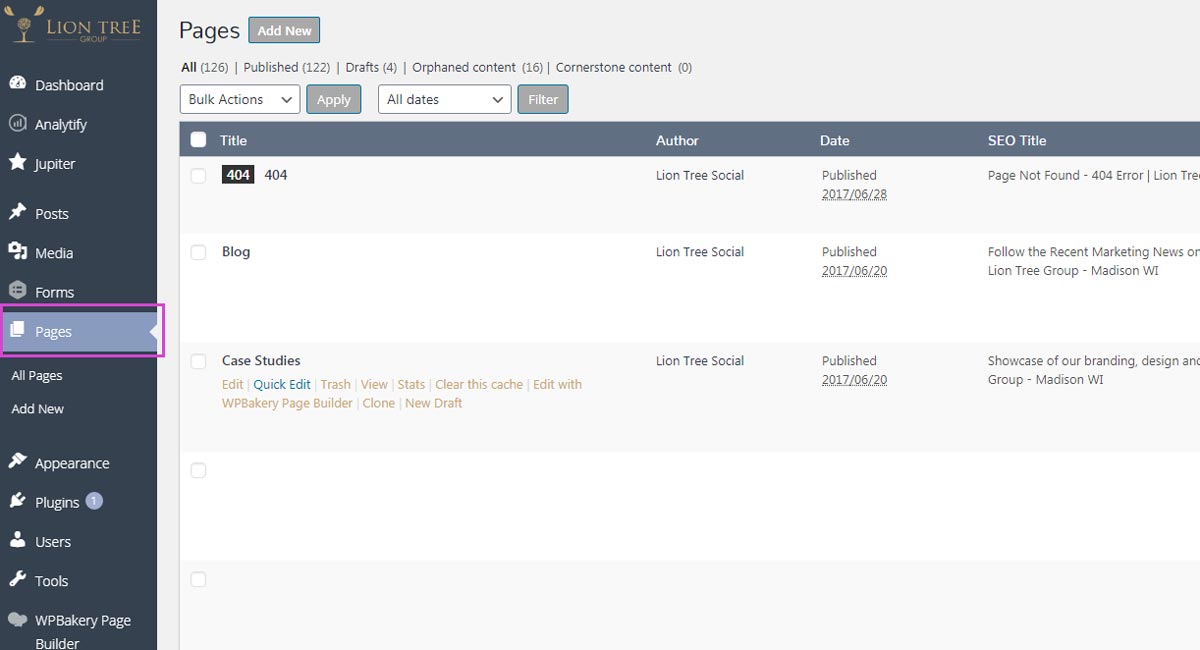The width and height of the screenshot is (1200, 650).
Task: Click Trash under Case Studies
Action: [336, 384]
